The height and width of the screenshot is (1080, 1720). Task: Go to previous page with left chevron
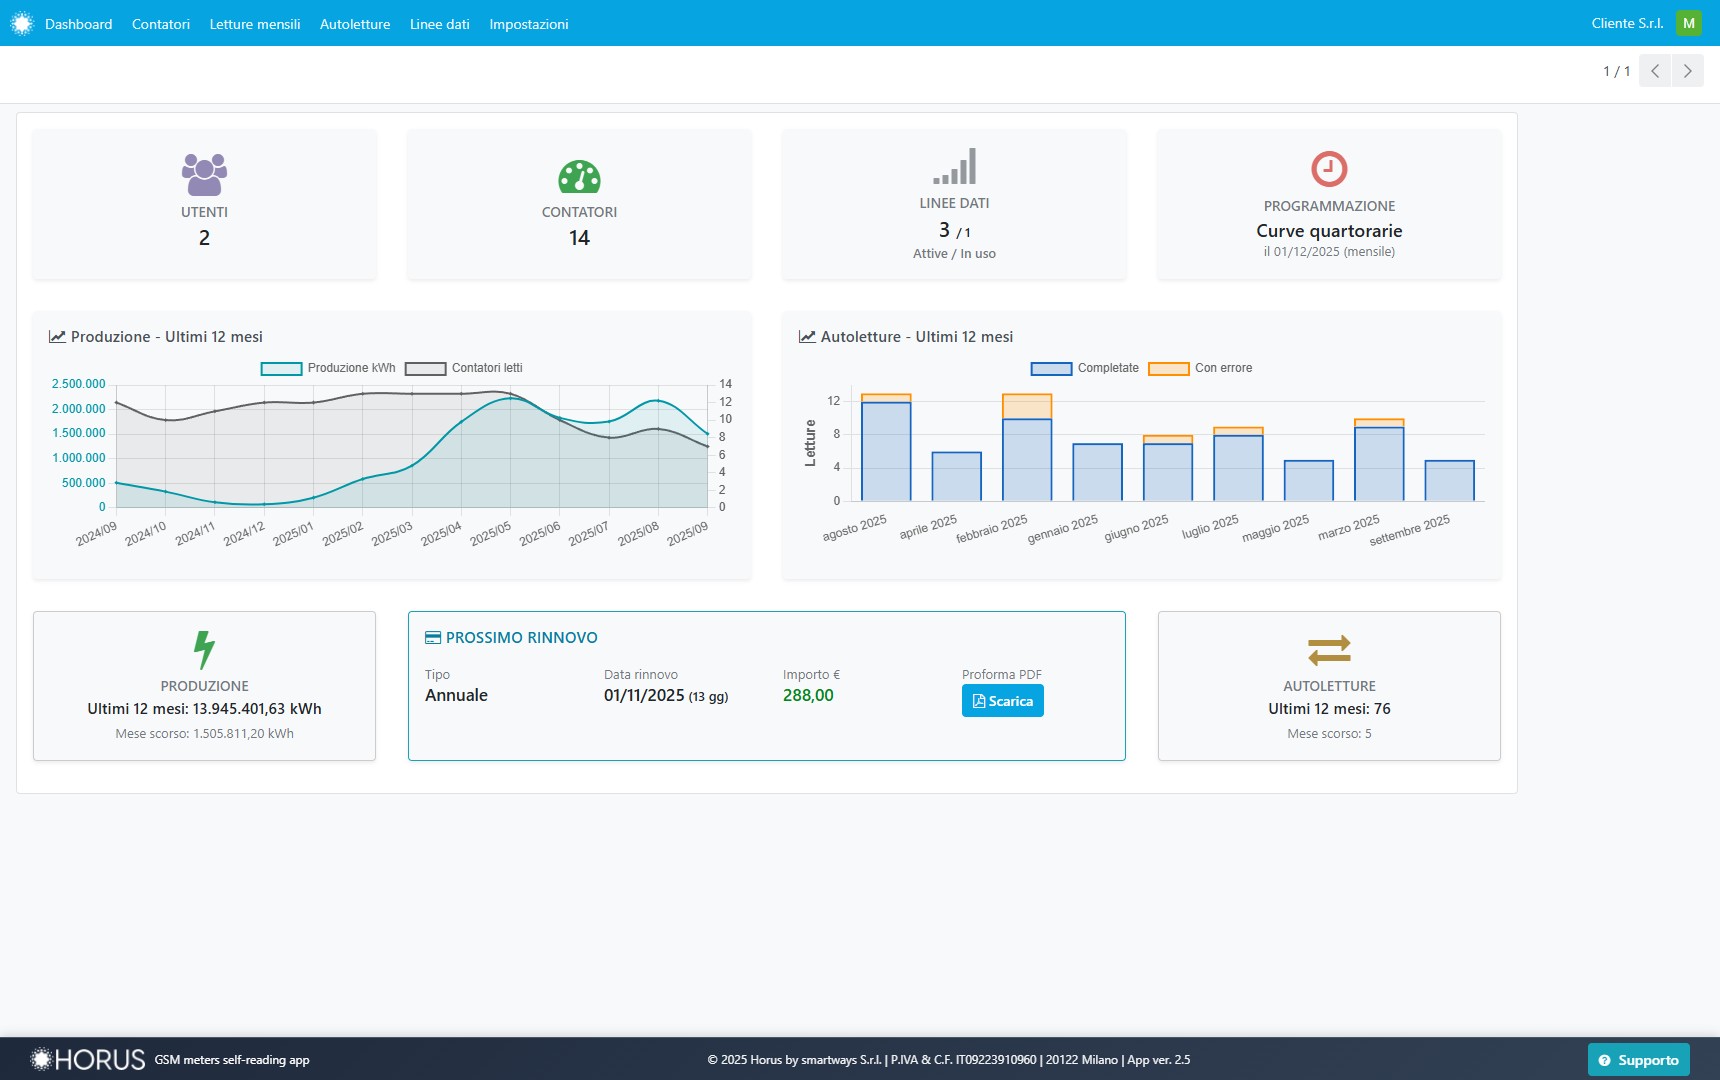(x=1655, y=71)
